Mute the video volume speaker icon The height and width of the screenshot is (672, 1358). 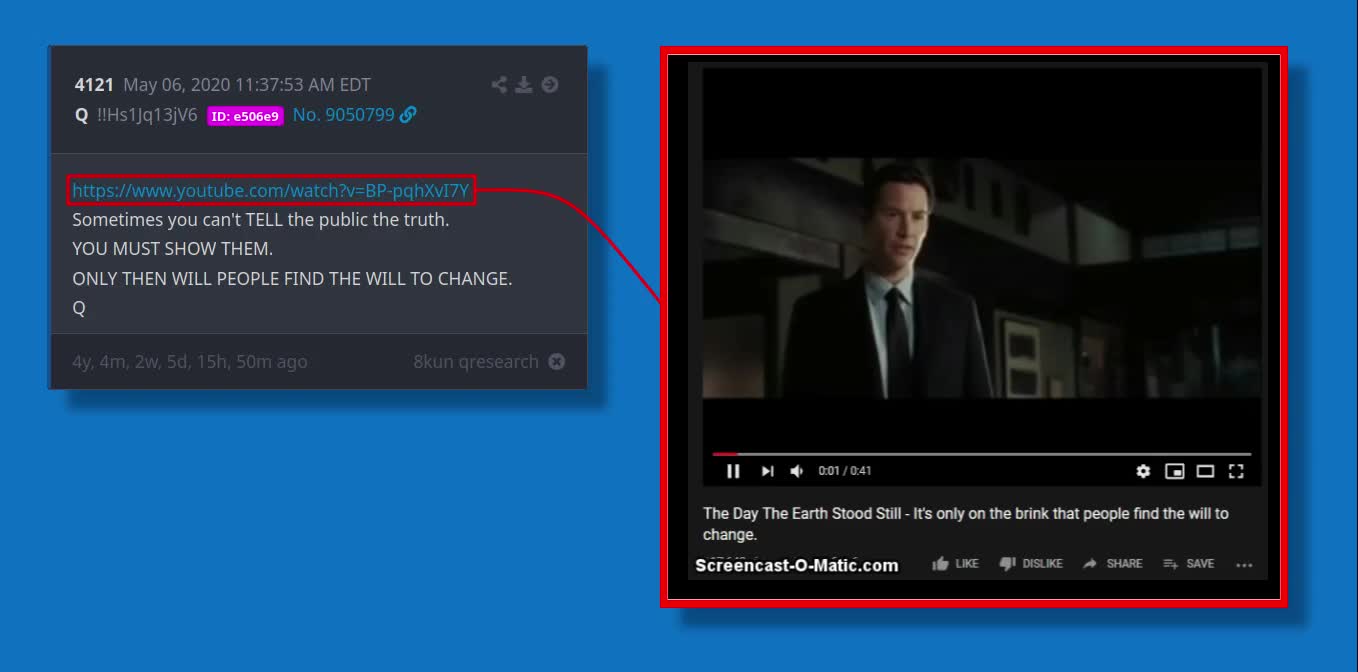(x=797, y=471)
